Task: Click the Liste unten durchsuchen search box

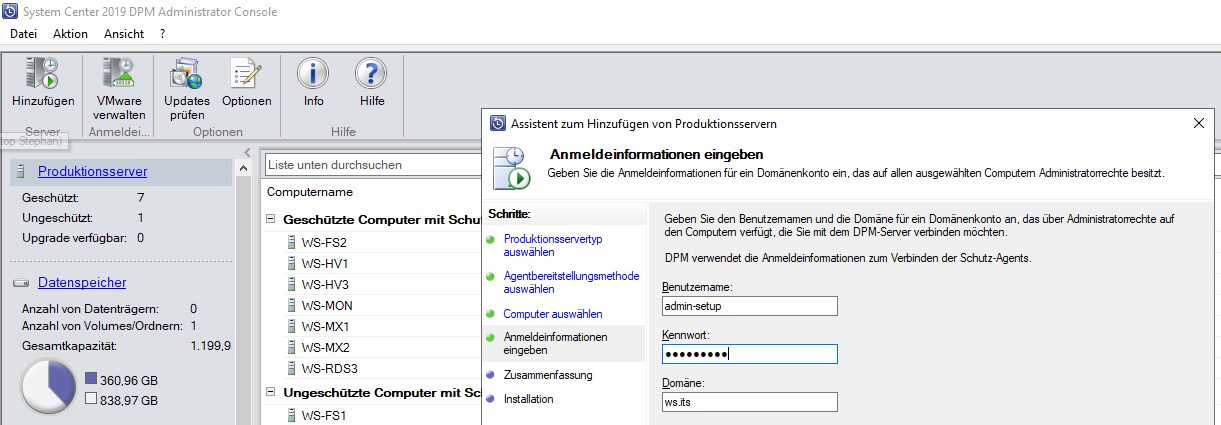Action: pyautogui.click(x=373, y=164)
